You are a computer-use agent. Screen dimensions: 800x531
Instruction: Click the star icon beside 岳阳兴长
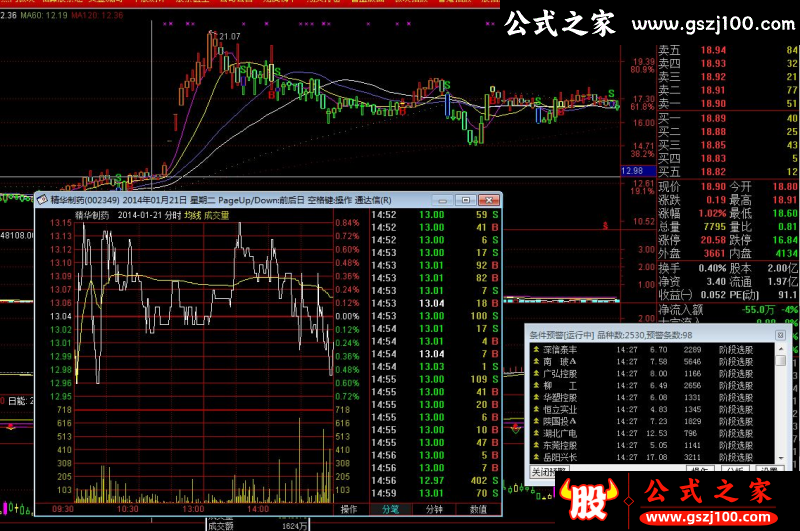(x=536, y=457)
